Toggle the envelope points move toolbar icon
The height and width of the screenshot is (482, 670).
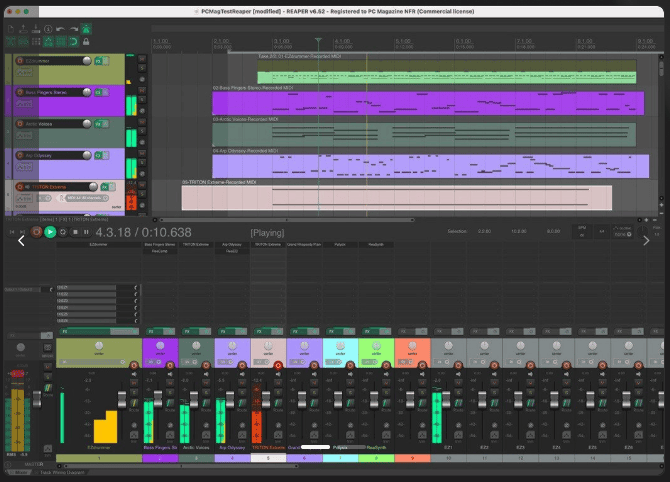tap(48, 41)
